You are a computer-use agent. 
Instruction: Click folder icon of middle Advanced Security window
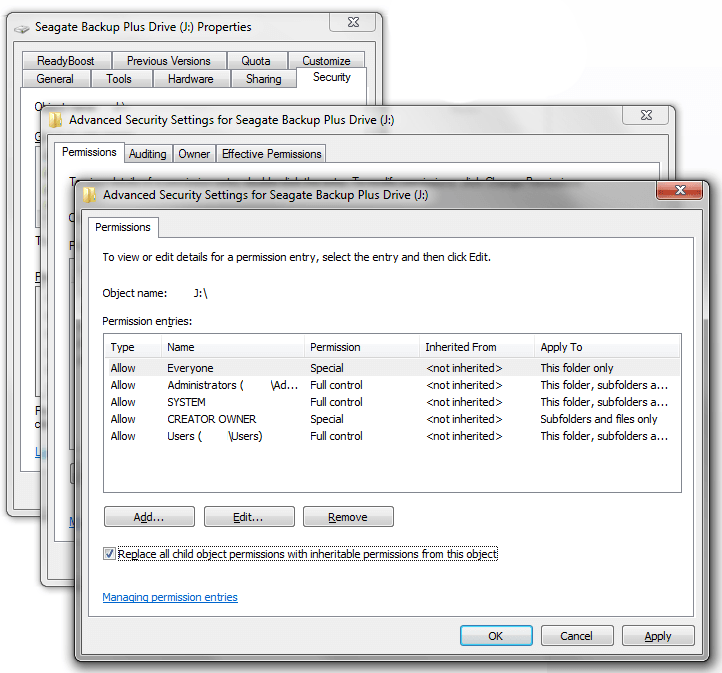point(55,120)
